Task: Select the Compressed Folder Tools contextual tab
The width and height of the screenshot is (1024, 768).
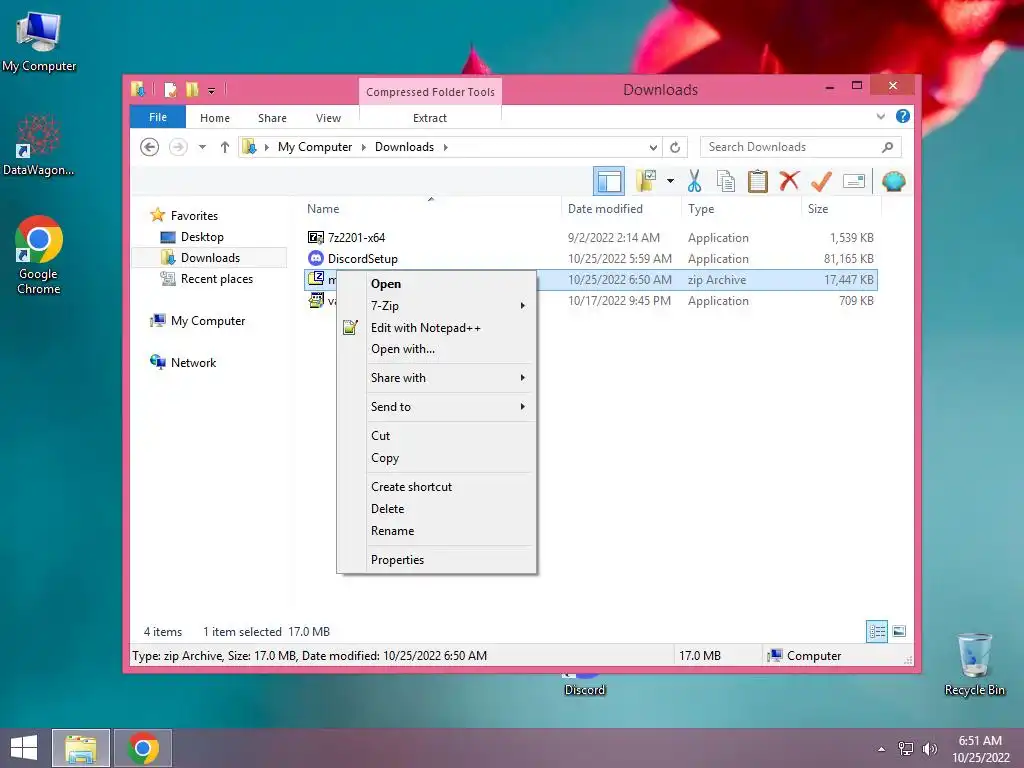Action: [430, 91]
